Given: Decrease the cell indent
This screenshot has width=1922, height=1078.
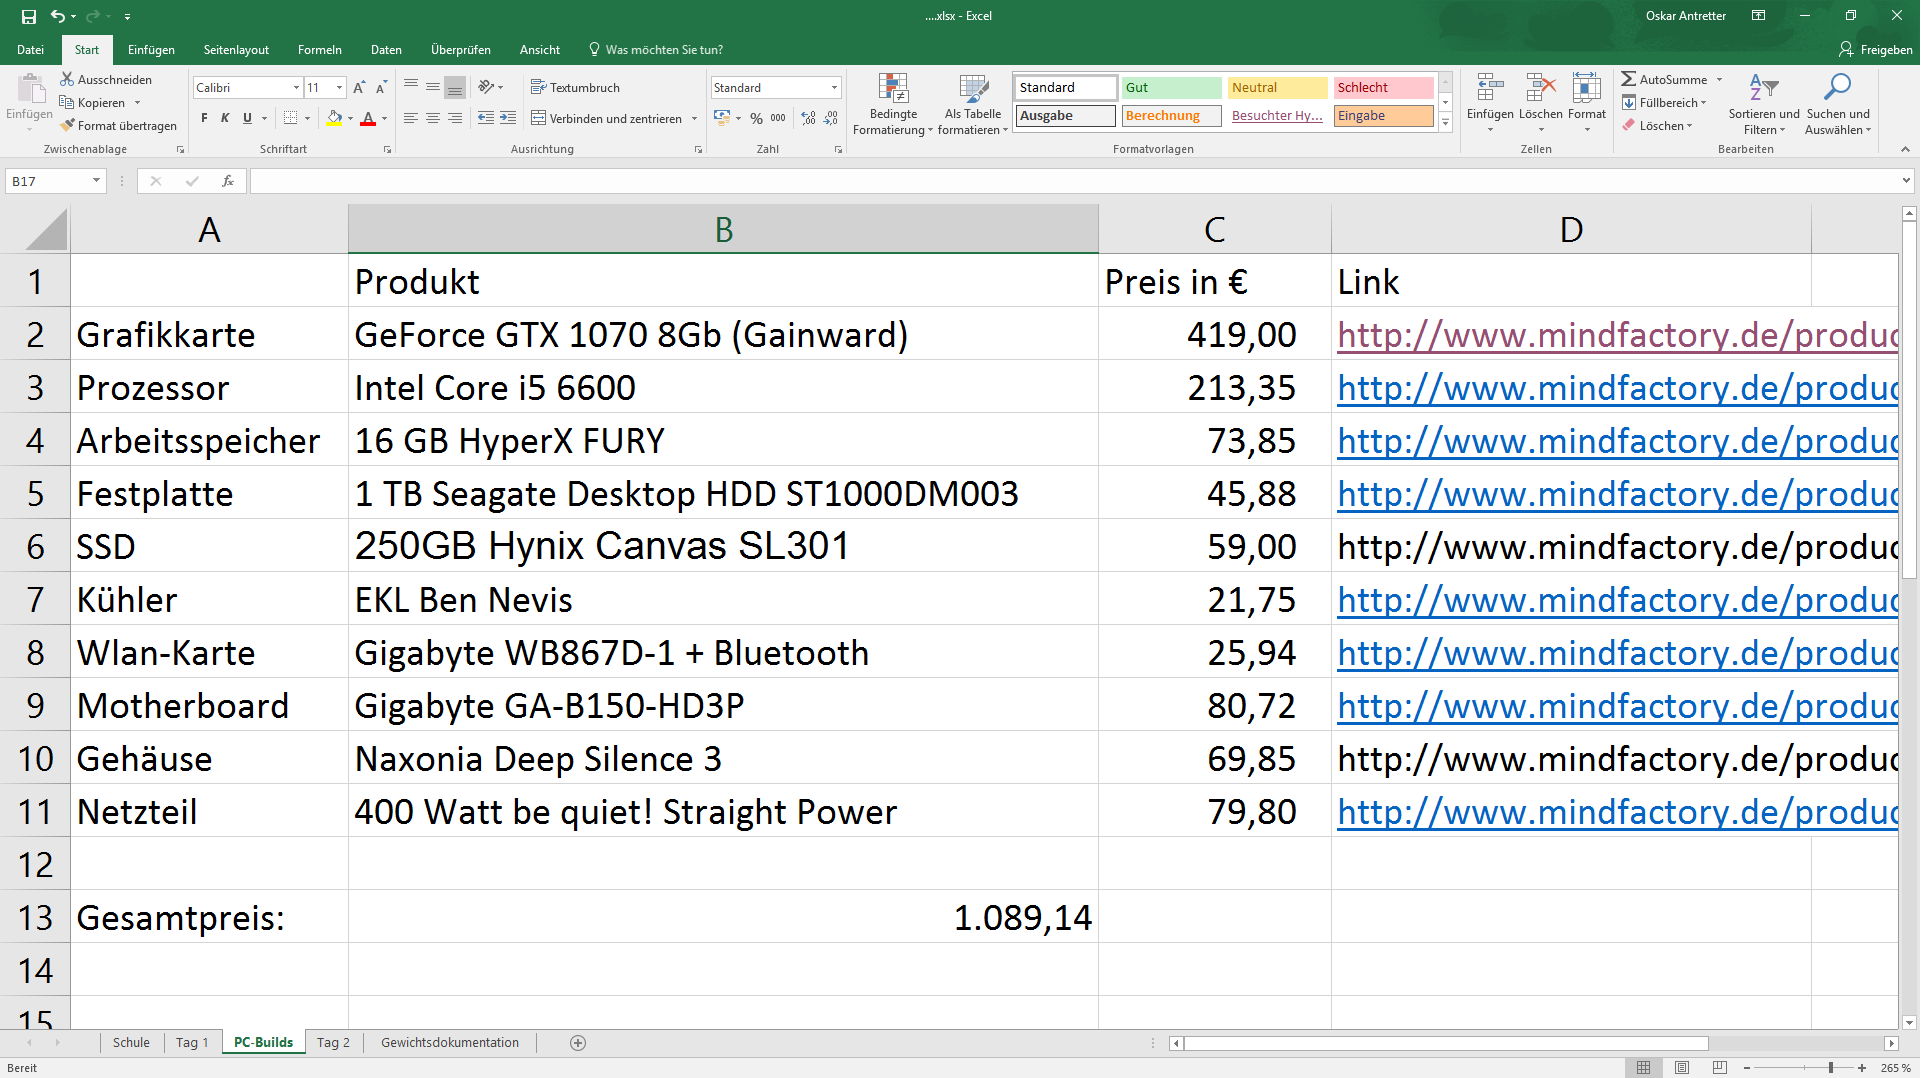Looking at the screenshot, I should pyautogui.click(x=486, y=118).
